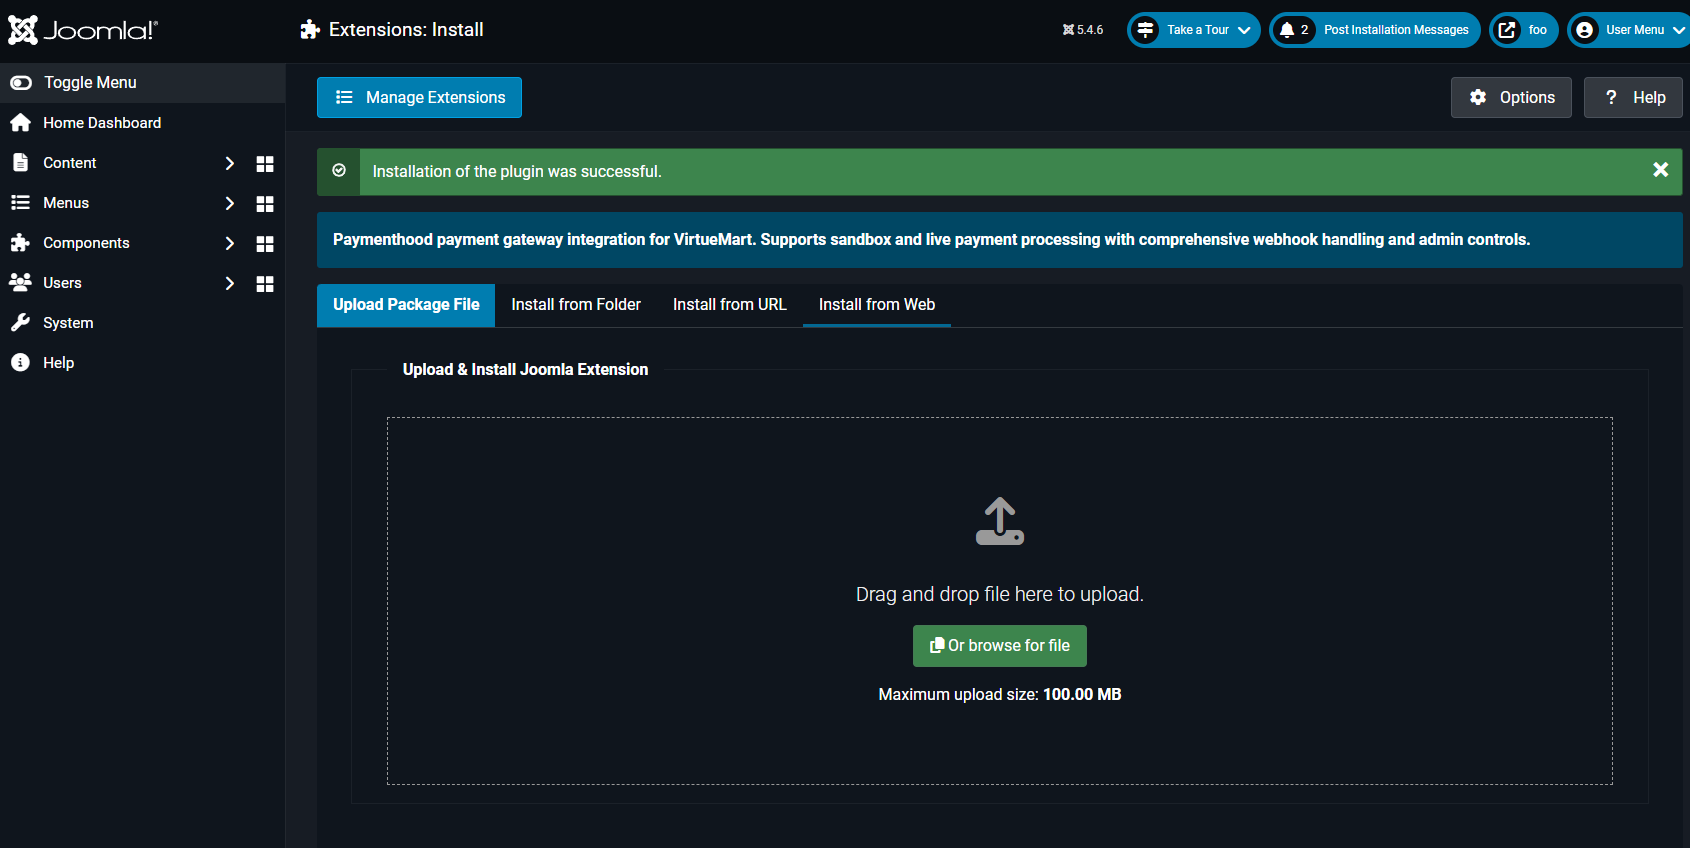1690x848 pixels.
Task: Click the upload arrow icon
Action: tap(1000, 521)
